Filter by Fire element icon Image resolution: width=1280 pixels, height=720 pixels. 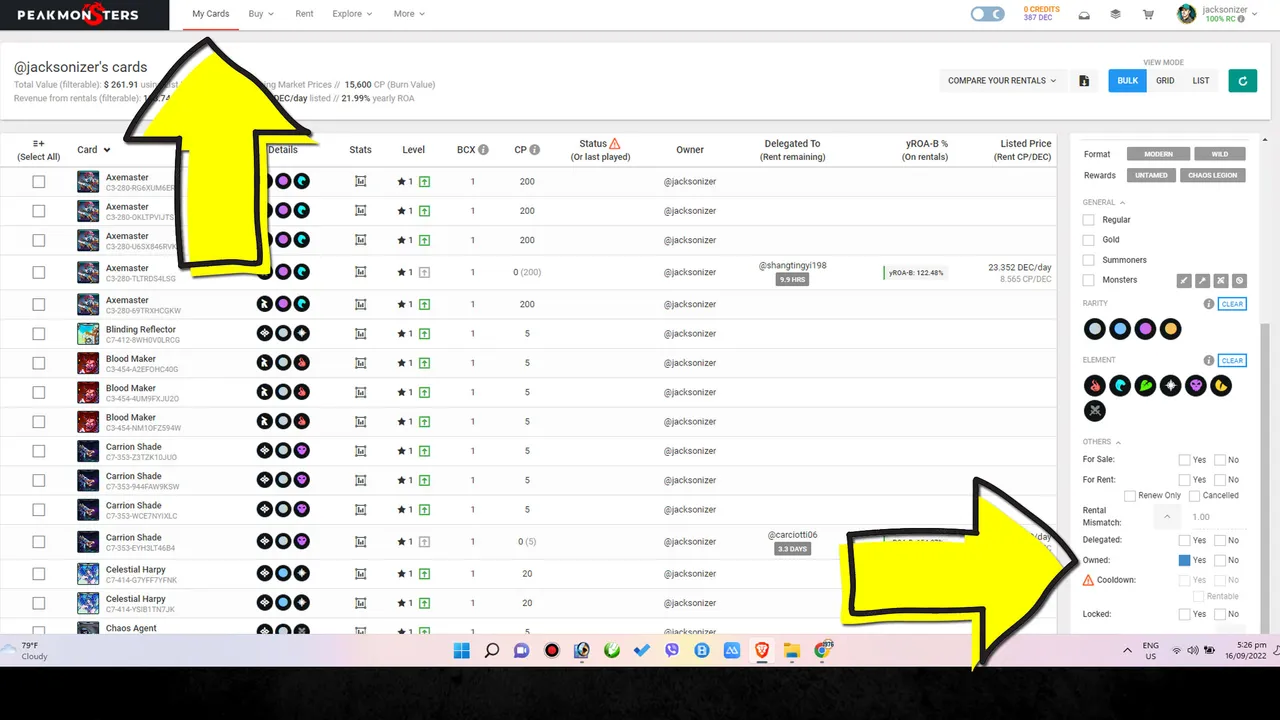click(1095, 385)
